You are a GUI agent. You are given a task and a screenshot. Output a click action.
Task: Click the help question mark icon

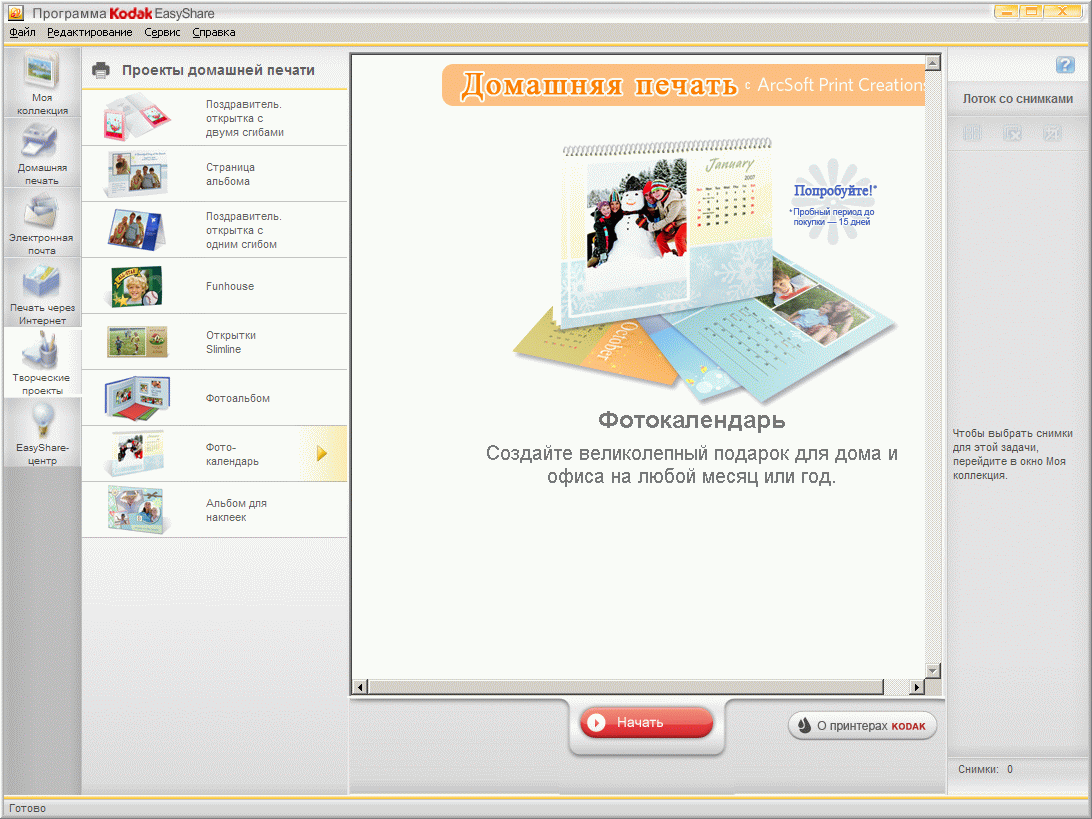point(1065,65)
